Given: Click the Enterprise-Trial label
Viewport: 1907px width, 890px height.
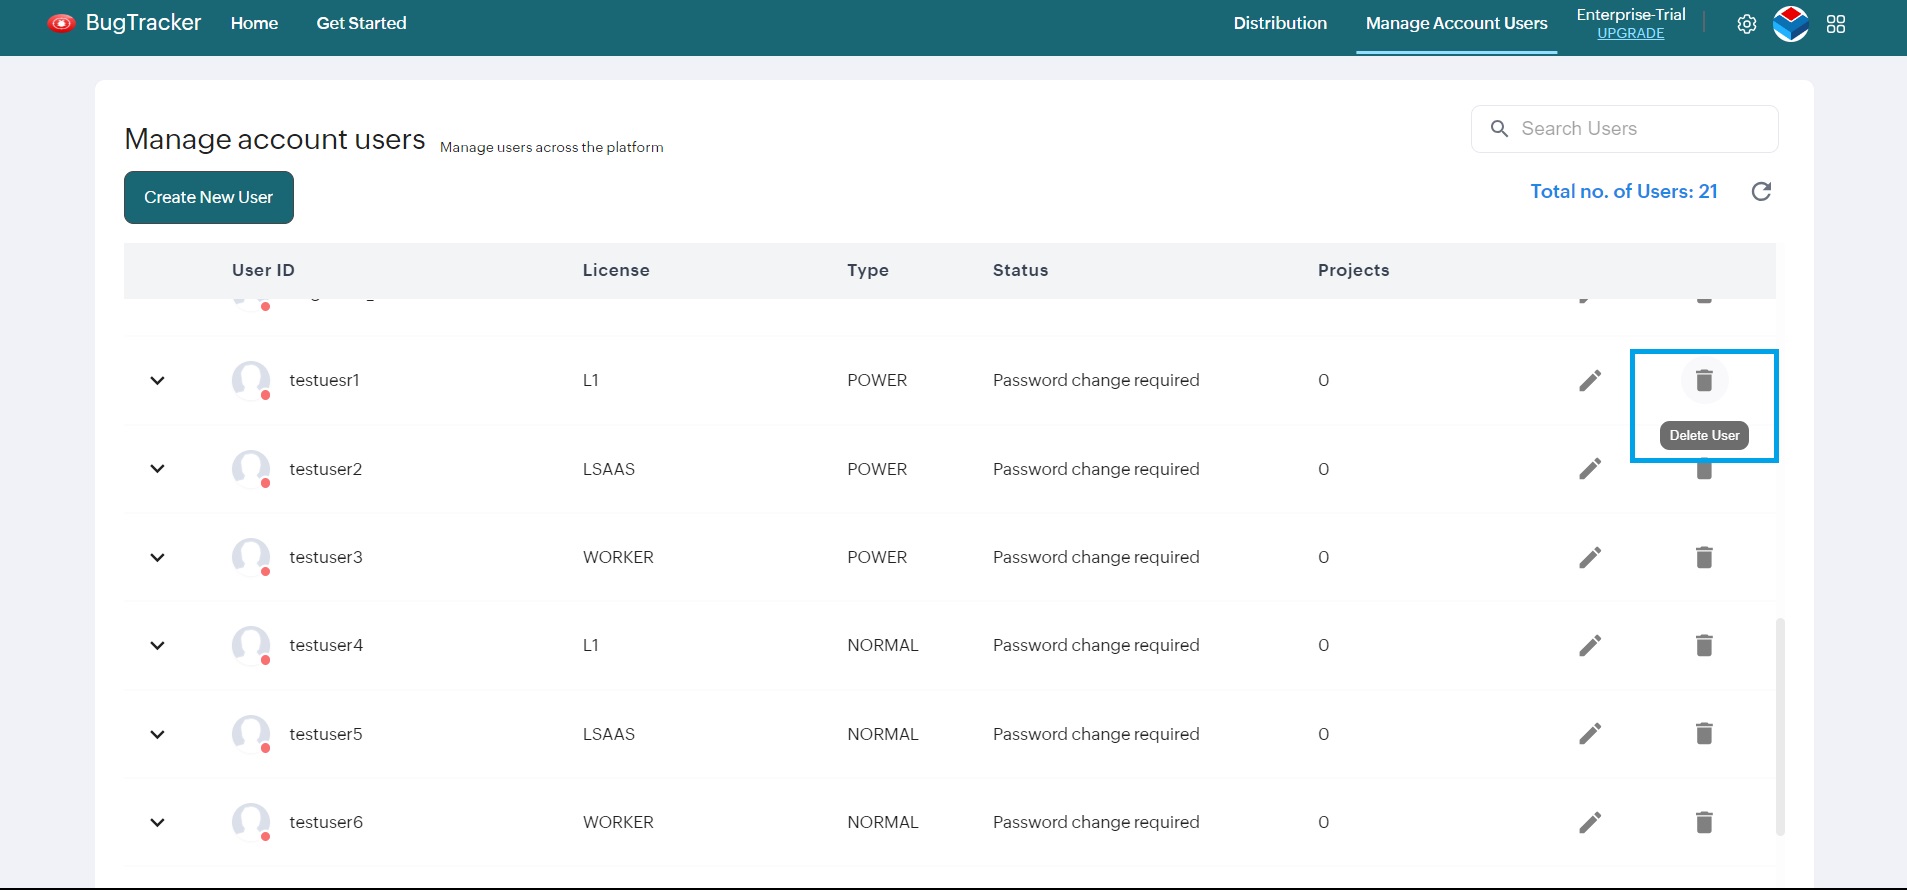Looking at the screenshot, I should click(x=1631, y=14).
